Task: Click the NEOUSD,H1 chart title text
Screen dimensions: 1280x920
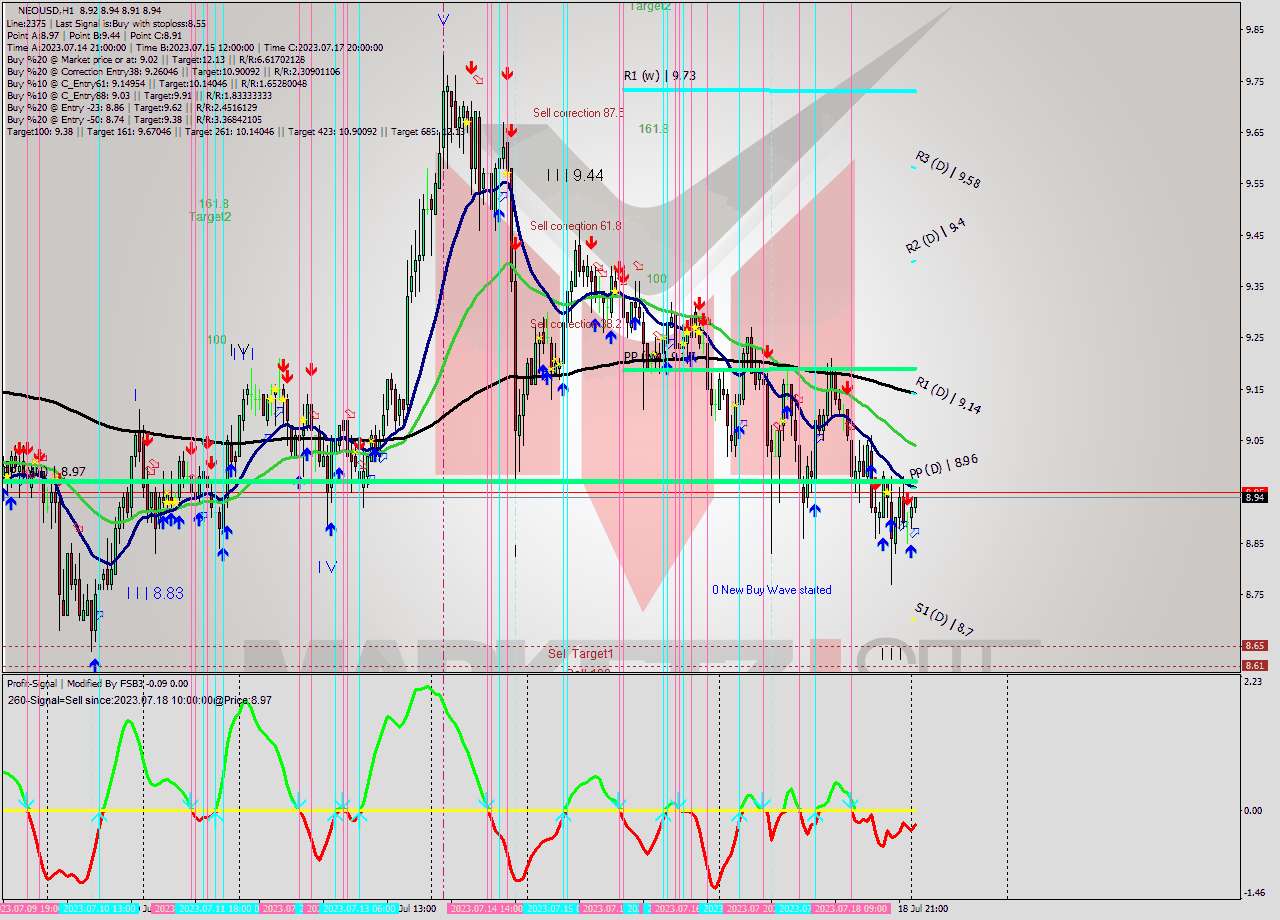Action: point(46,10)
